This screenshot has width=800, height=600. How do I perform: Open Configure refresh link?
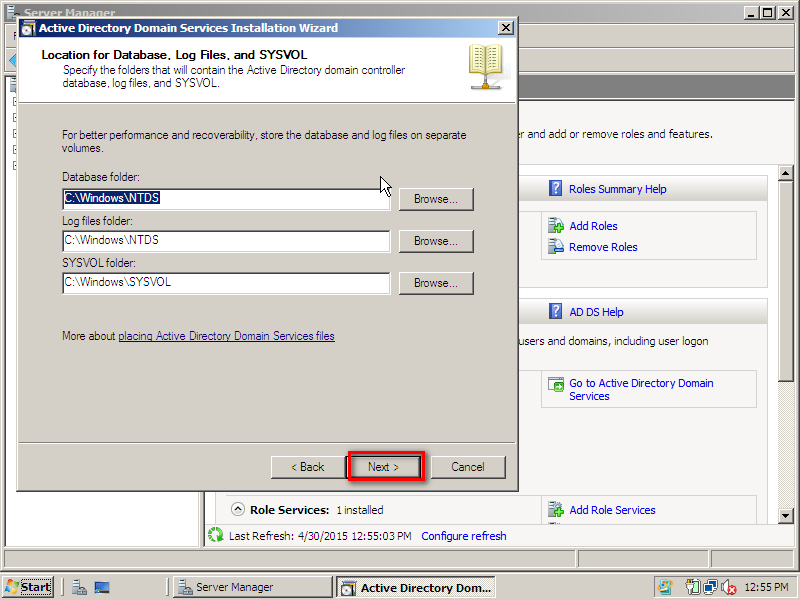click(464, 536)
